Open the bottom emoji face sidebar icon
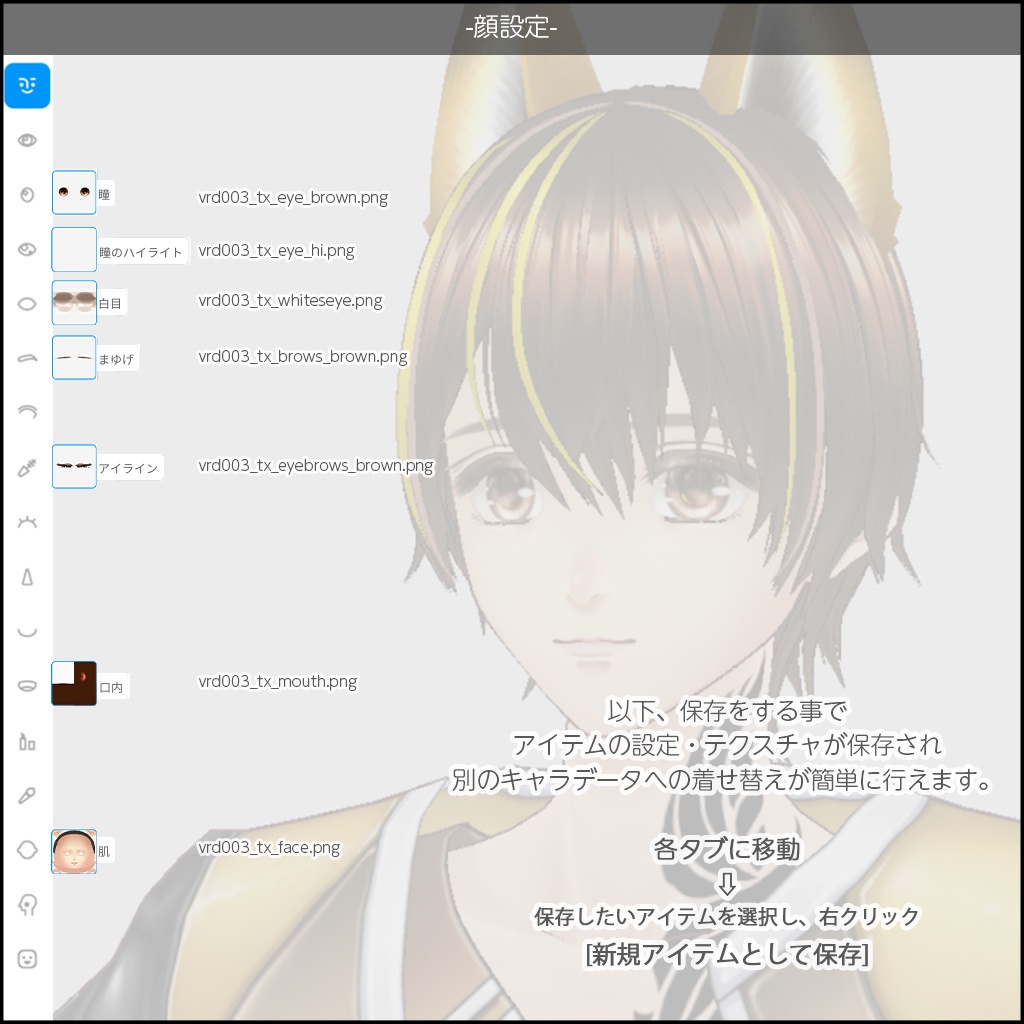Viewport: 1024px width, 1024px height. point(27,958)
